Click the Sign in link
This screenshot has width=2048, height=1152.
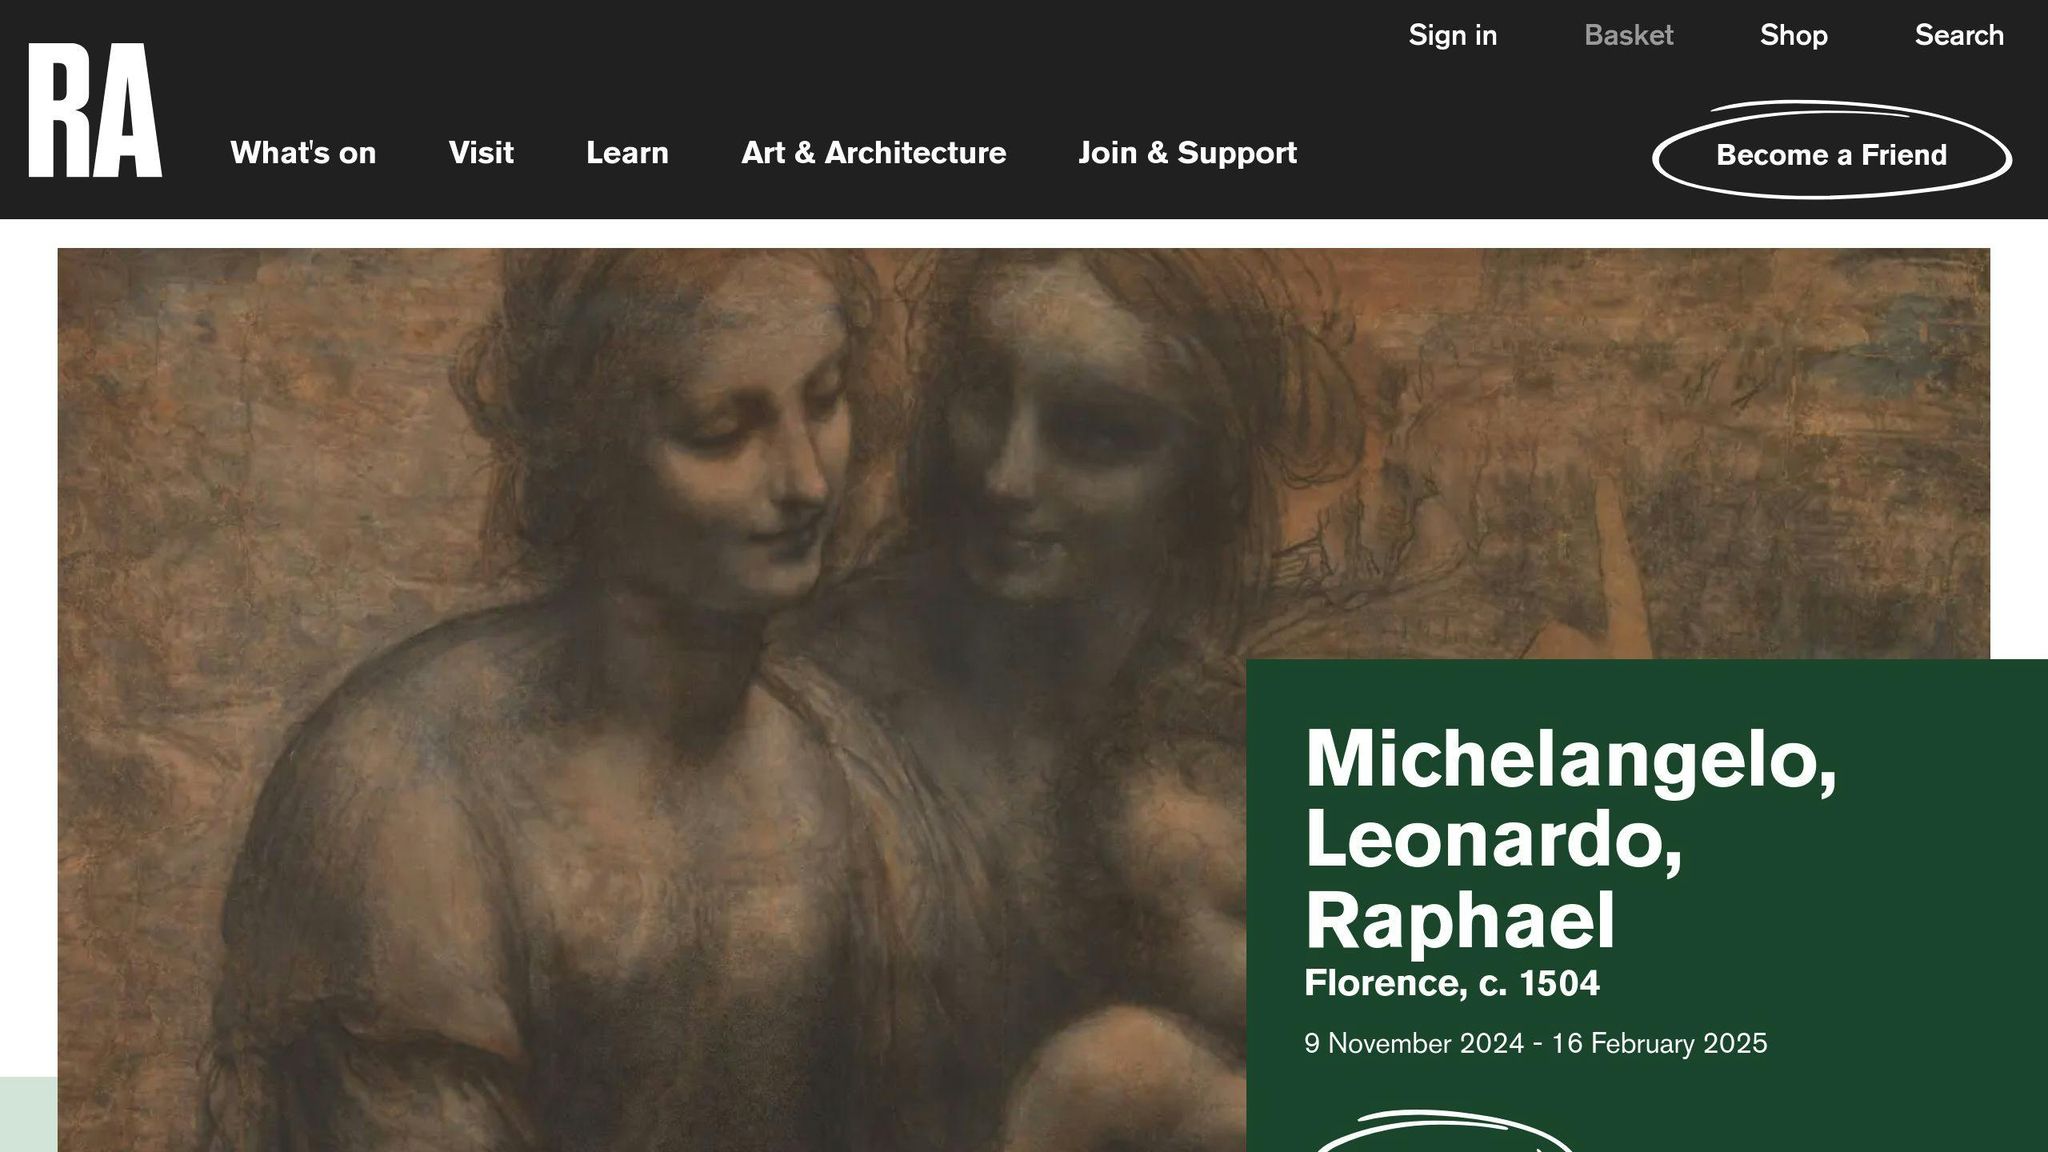coord(1453,35)
